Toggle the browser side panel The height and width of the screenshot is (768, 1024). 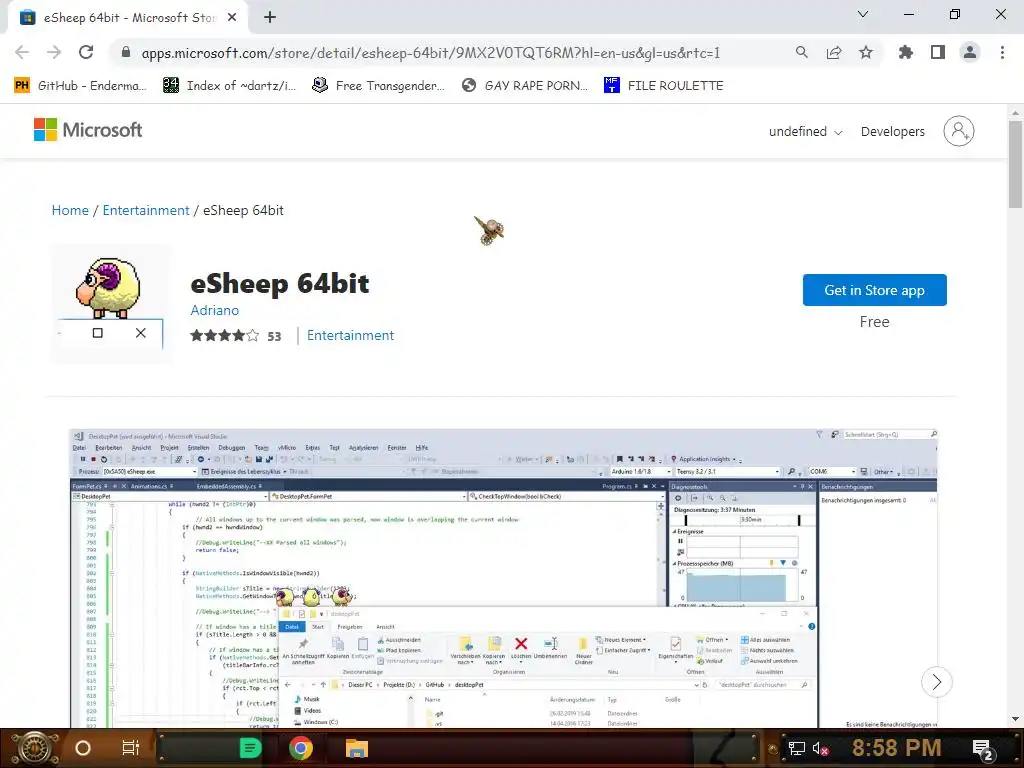pos(937,52)
